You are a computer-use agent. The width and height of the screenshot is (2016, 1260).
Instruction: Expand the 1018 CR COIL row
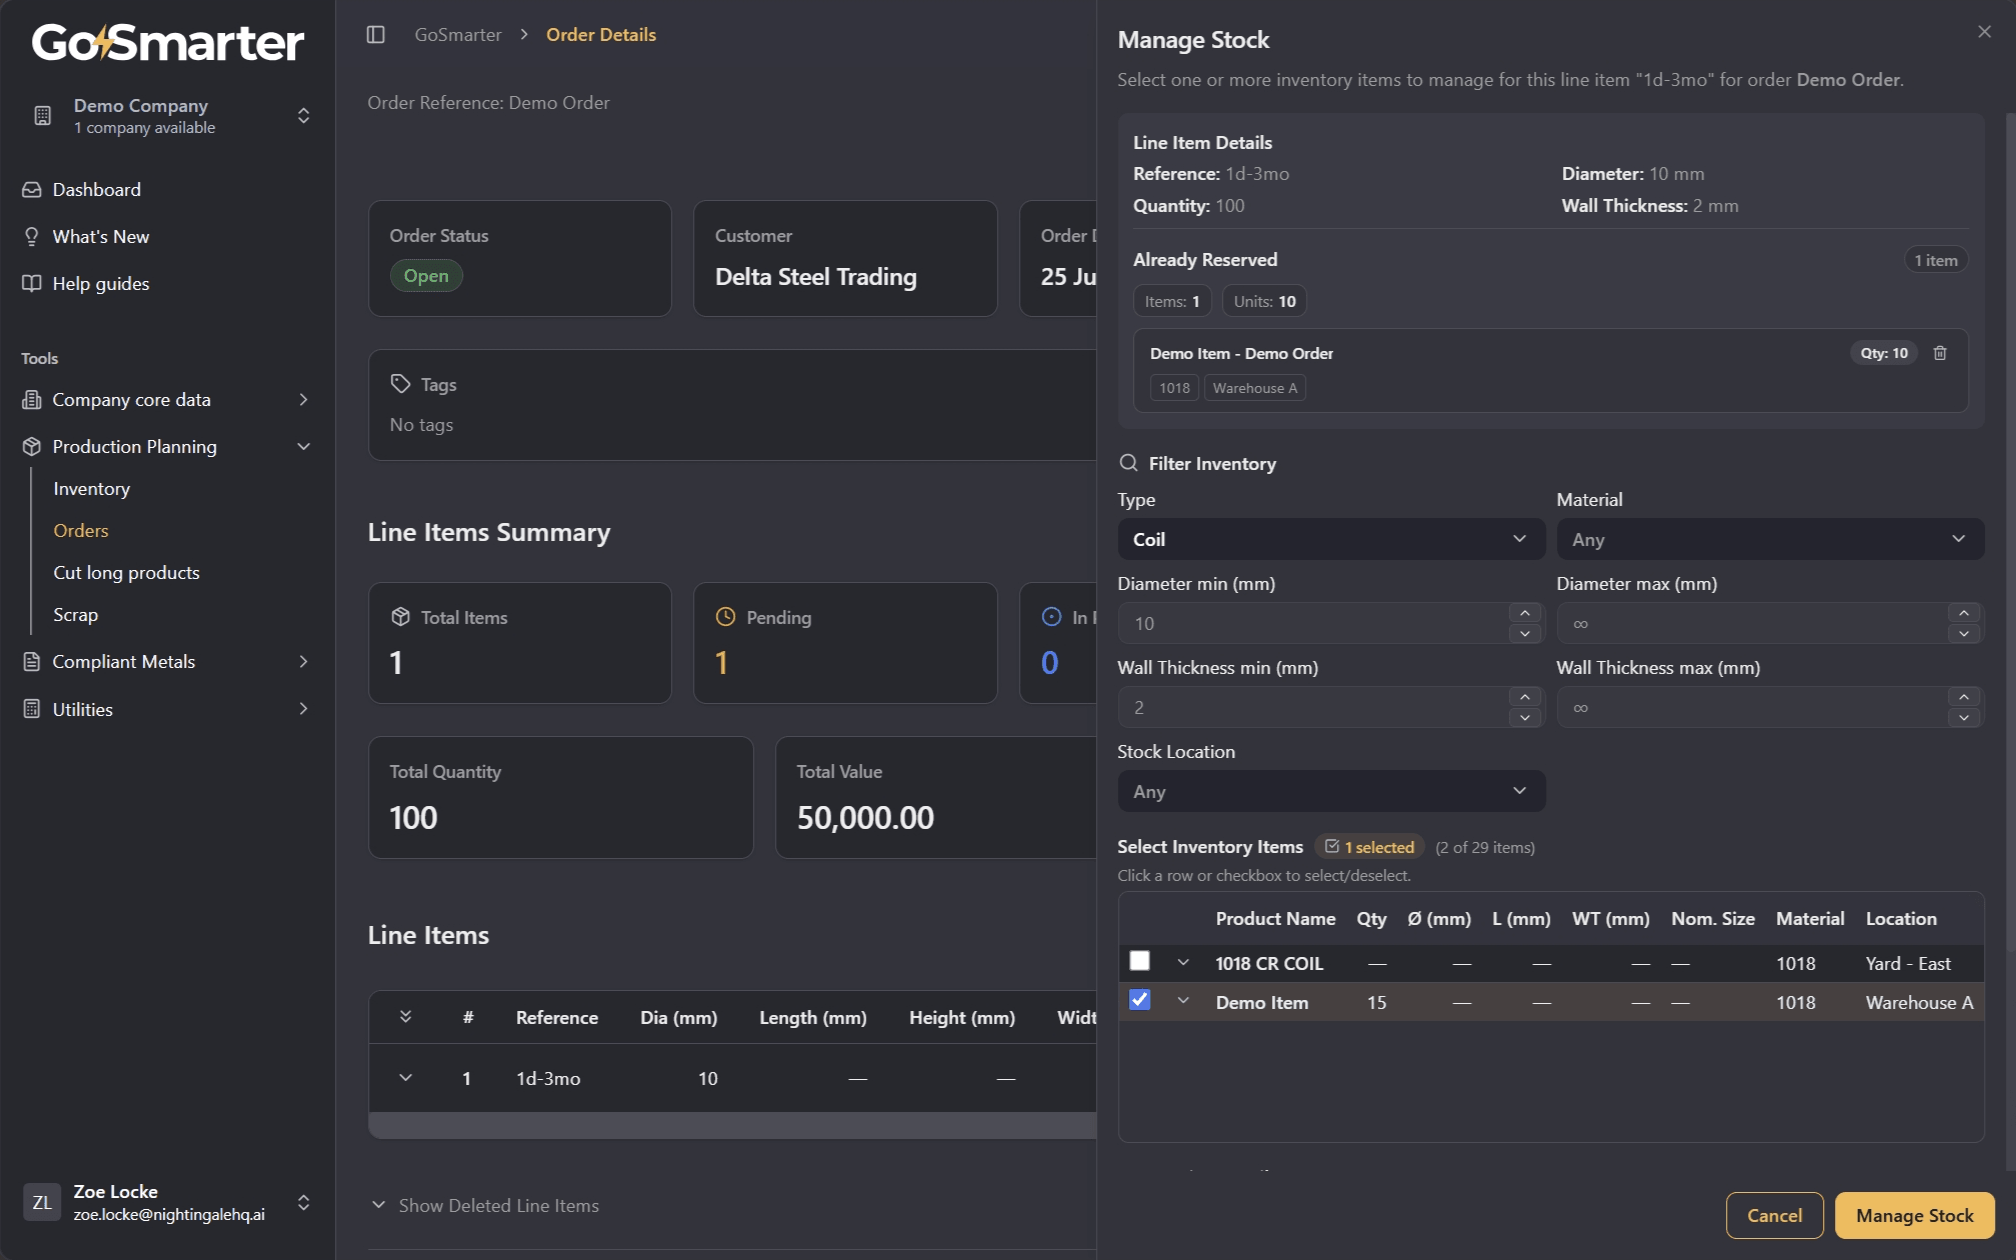point(1183,962)
